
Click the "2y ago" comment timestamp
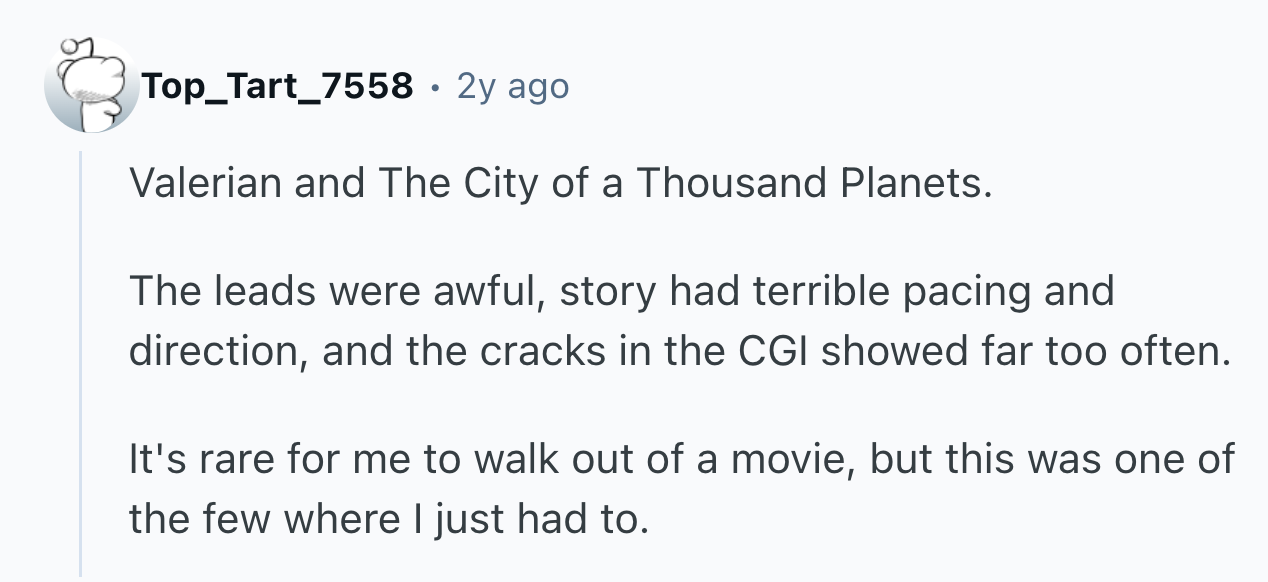tap(513, 87)
